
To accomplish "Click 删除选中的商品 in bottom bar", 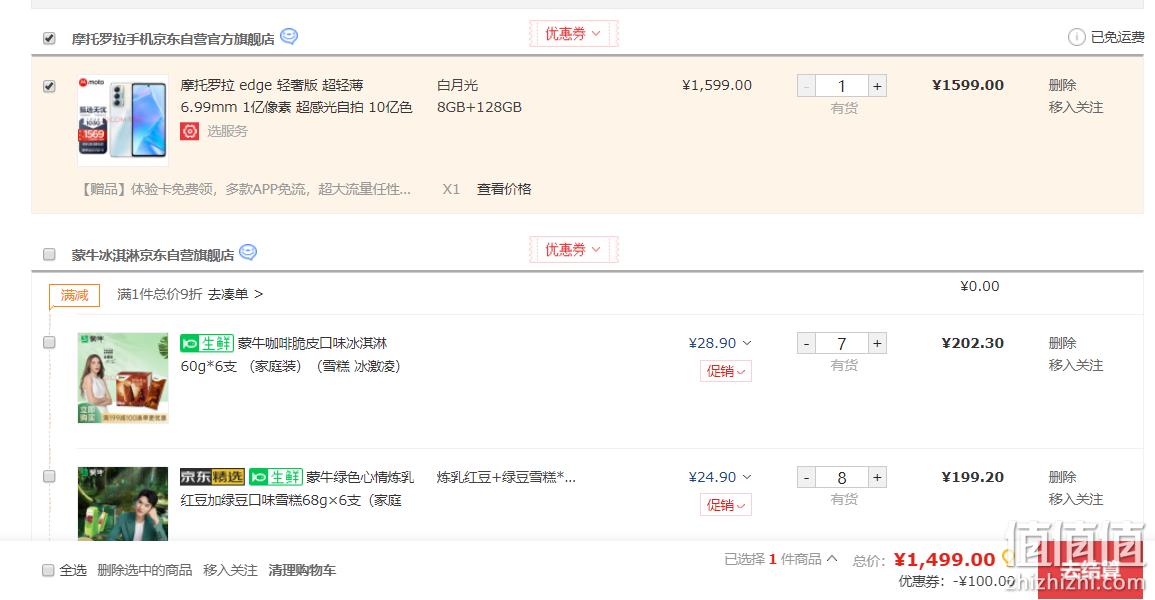I will tap(144, 571).
